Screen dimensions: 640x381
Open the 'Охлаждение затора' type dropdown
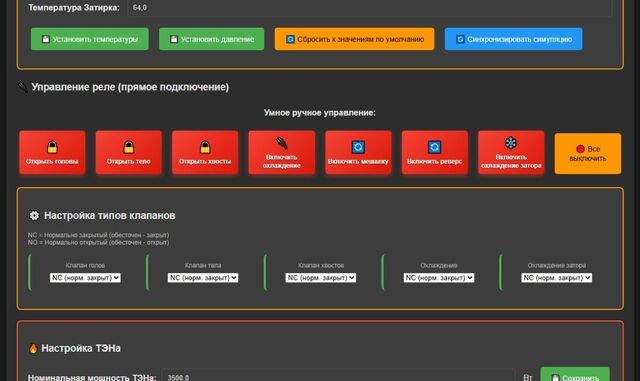coord(556,278)
